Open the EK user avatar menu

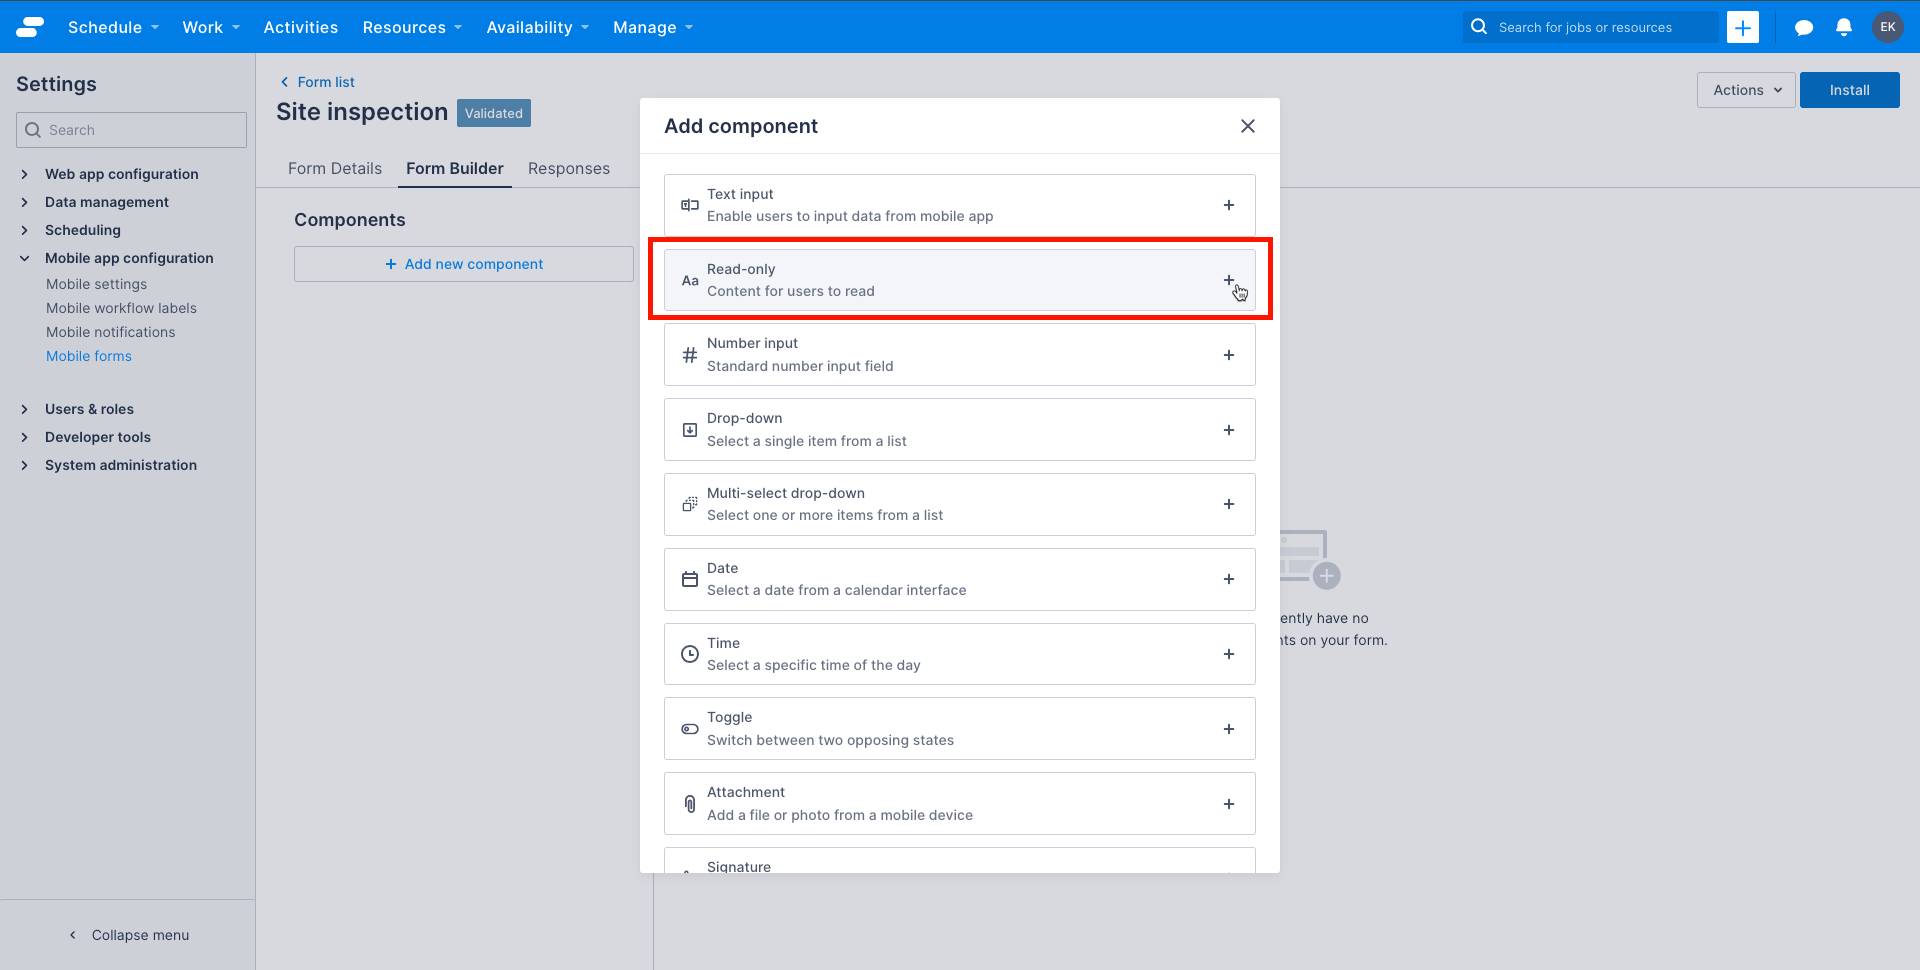[1888, 27]
